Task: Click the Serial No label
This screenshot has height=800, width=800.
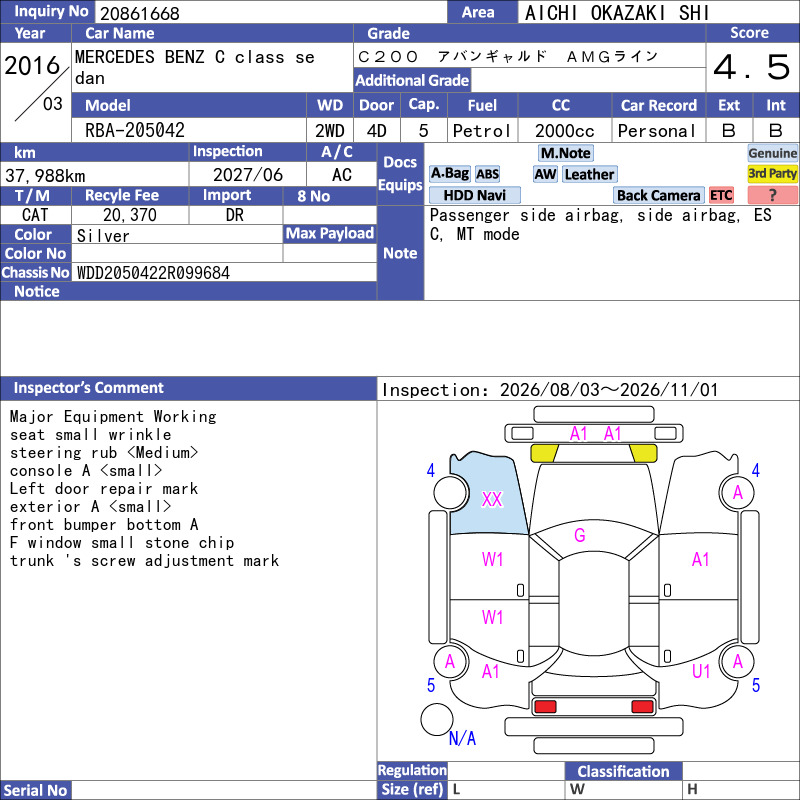Action: coord(35,790)
